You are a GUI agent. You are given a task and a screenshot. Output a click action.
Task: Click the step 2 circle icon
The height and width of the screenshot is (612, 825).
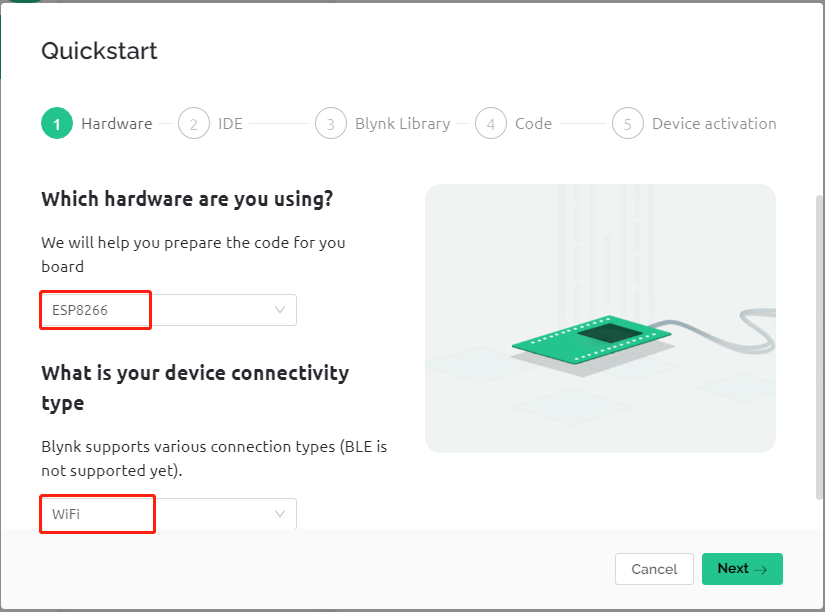194,123
